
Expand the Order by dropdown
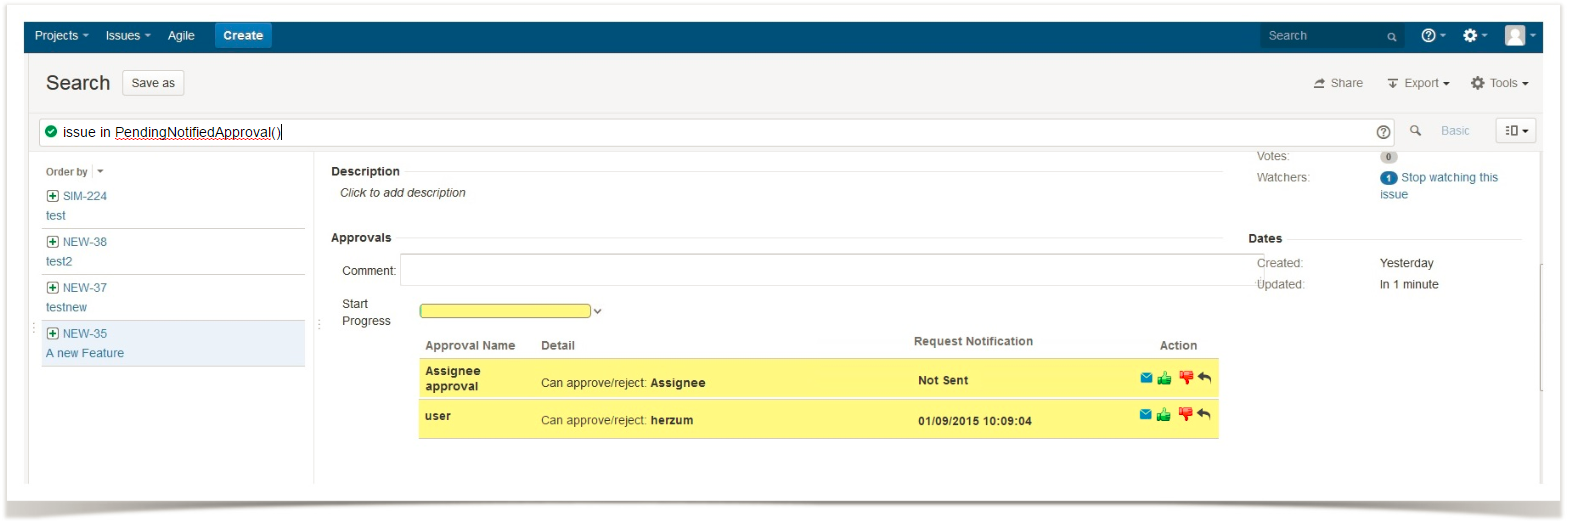pyautogui.click(x=100, y=172)
